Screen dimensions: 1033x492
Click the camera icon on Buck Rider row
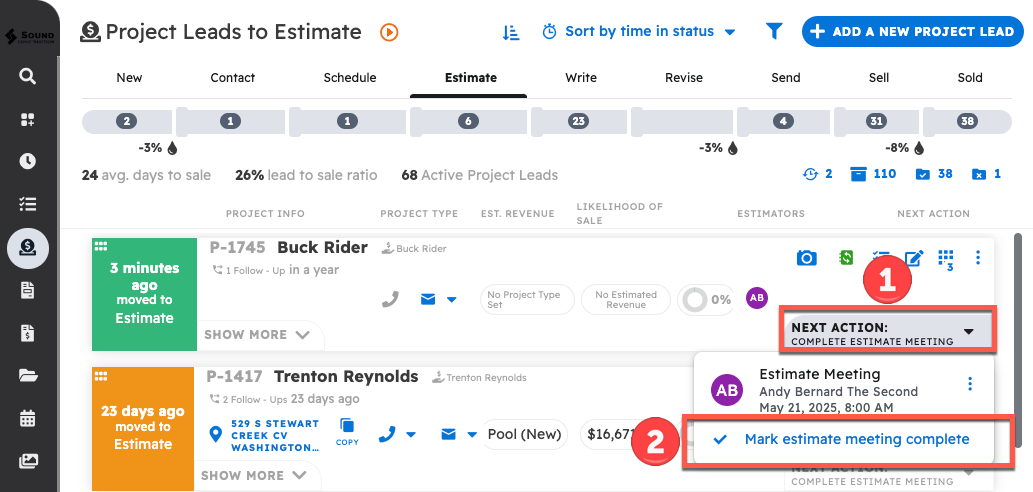tap(806, 258)
